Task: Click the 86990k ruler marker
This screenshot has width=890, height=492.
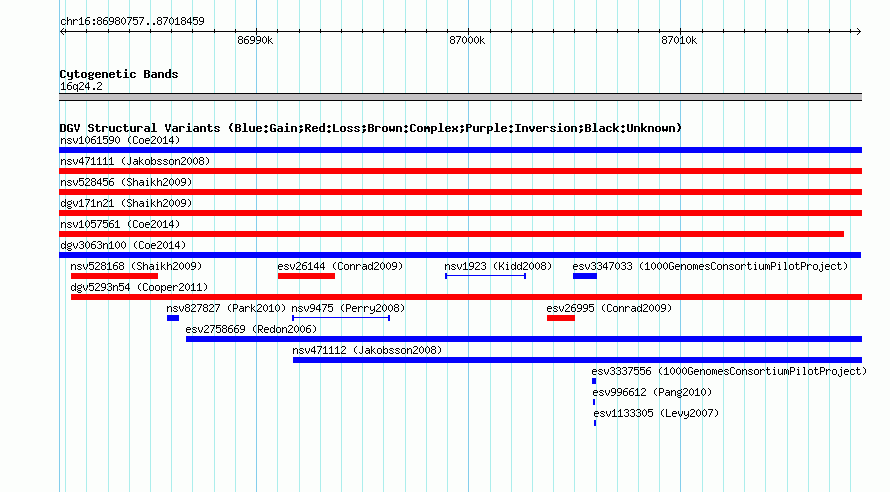Action: pyautogui.click(x=255, y=40)
